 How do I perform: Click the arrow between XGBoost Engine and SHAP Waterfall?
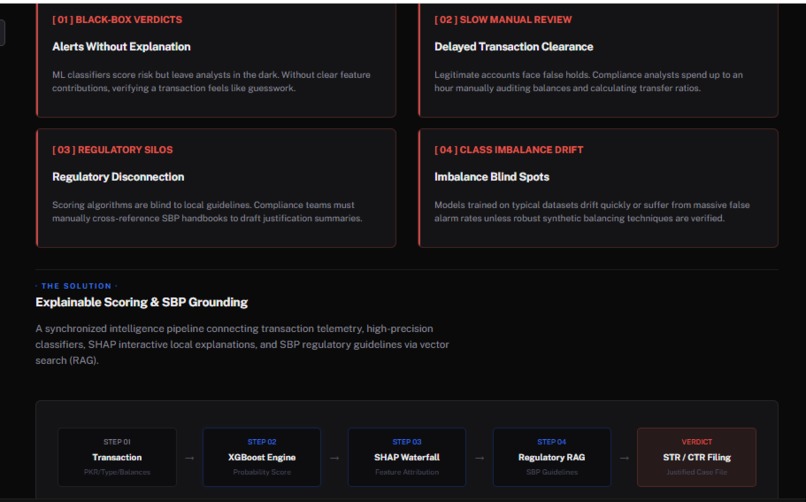[x=335, y=458]
